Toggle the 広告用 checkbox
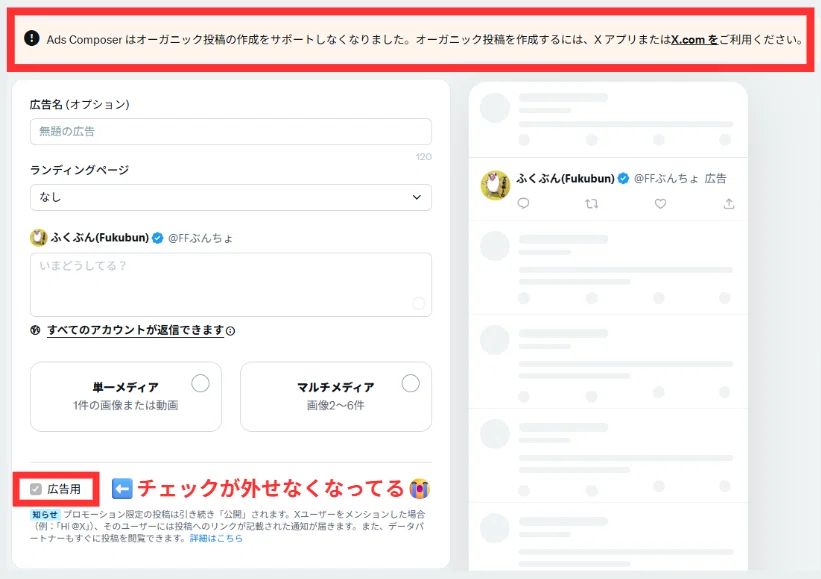Image resolution: width=821 pixels, height=579 pixels. [x=36, y=489]
